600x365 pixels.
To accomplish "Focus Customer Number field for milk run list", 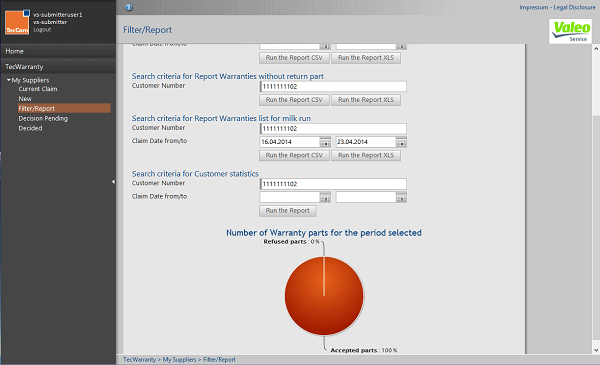I will coord(333,129).
